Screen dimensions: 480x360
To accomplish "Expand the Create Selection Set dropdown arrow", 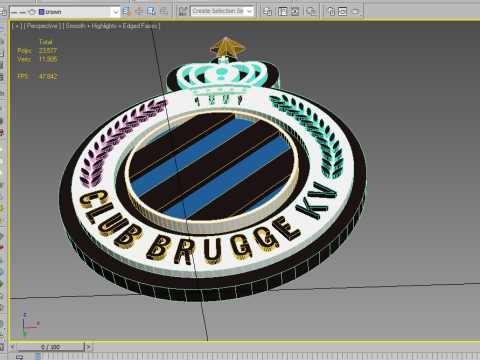I will [250, 11].
